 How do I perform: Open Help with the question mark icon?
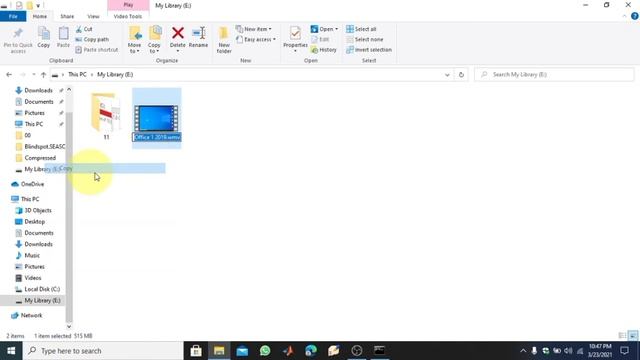[x=634, y=16]
